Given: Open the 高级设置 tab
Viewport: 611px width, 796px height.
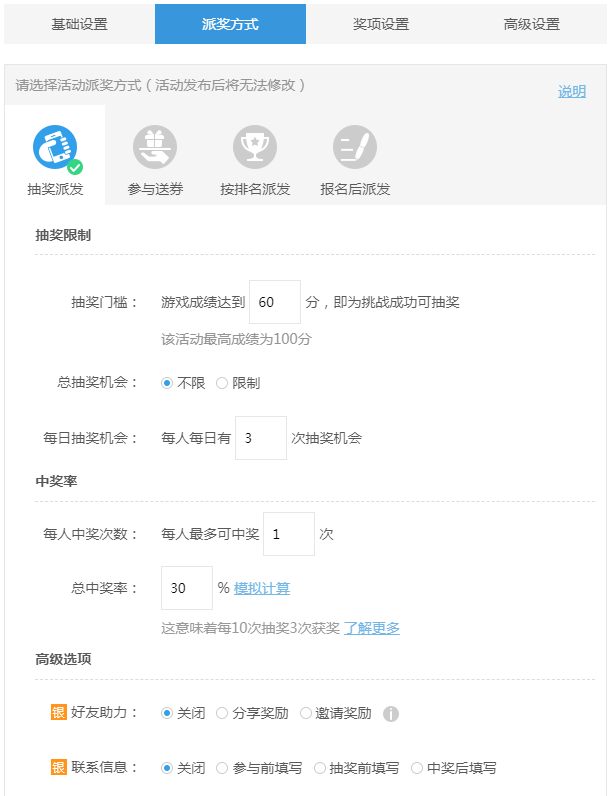Looking at the screenshot, I should [532, 24].
